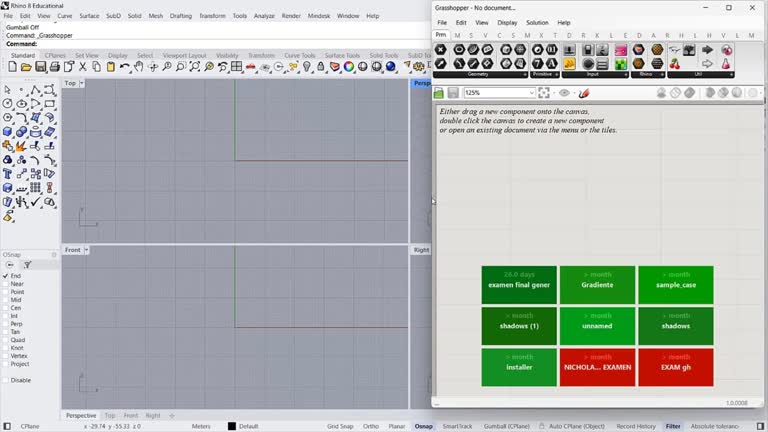Open the Top viewport dropdown arrow
Image resolution: width=768 pixels, height=432 pixels.
click(x=81, y=83)
